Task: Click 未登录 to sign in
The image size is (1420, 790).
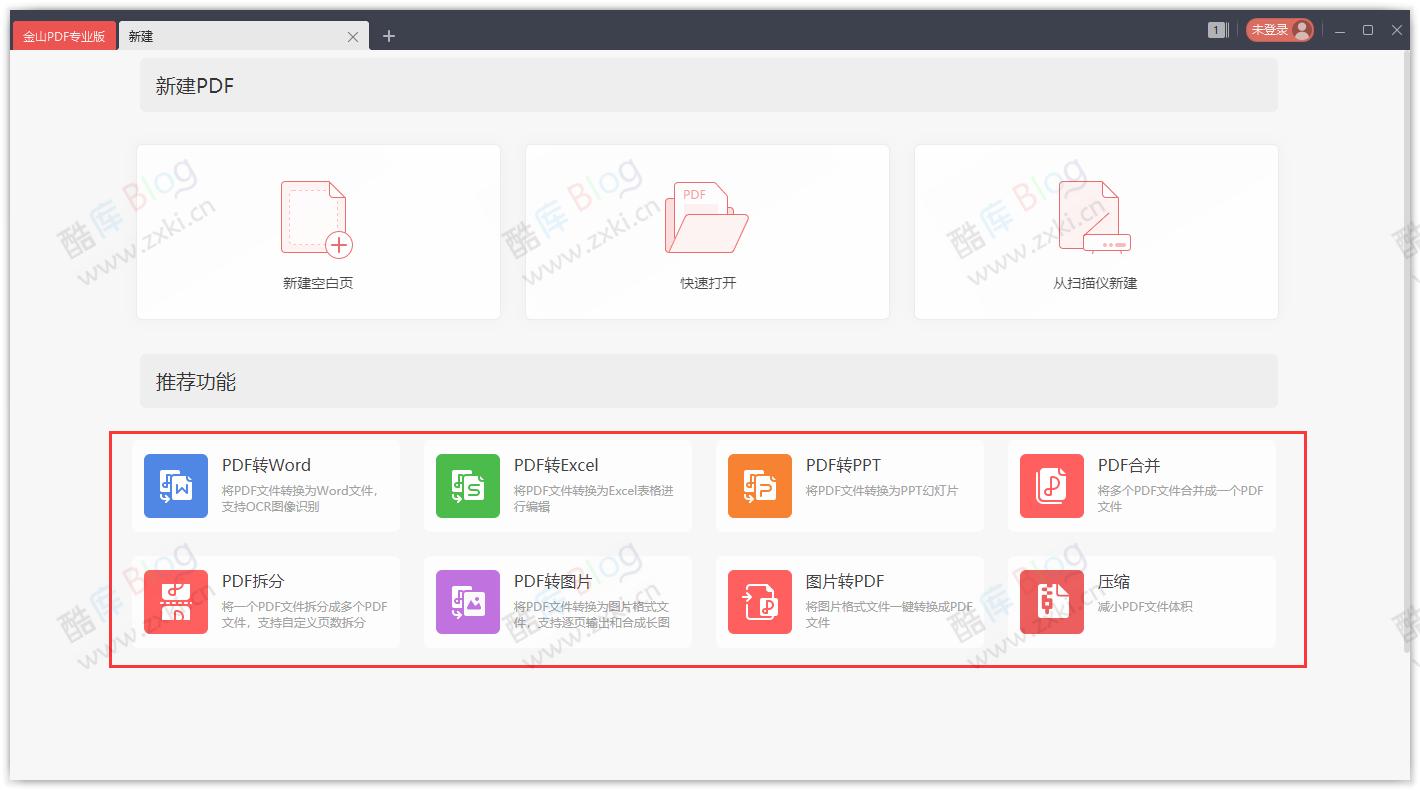Action: [1273, 30]
